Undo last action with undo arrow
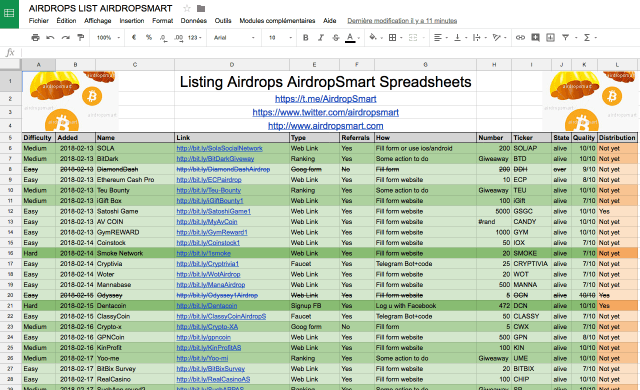640x390 pixels. point(50,38)
